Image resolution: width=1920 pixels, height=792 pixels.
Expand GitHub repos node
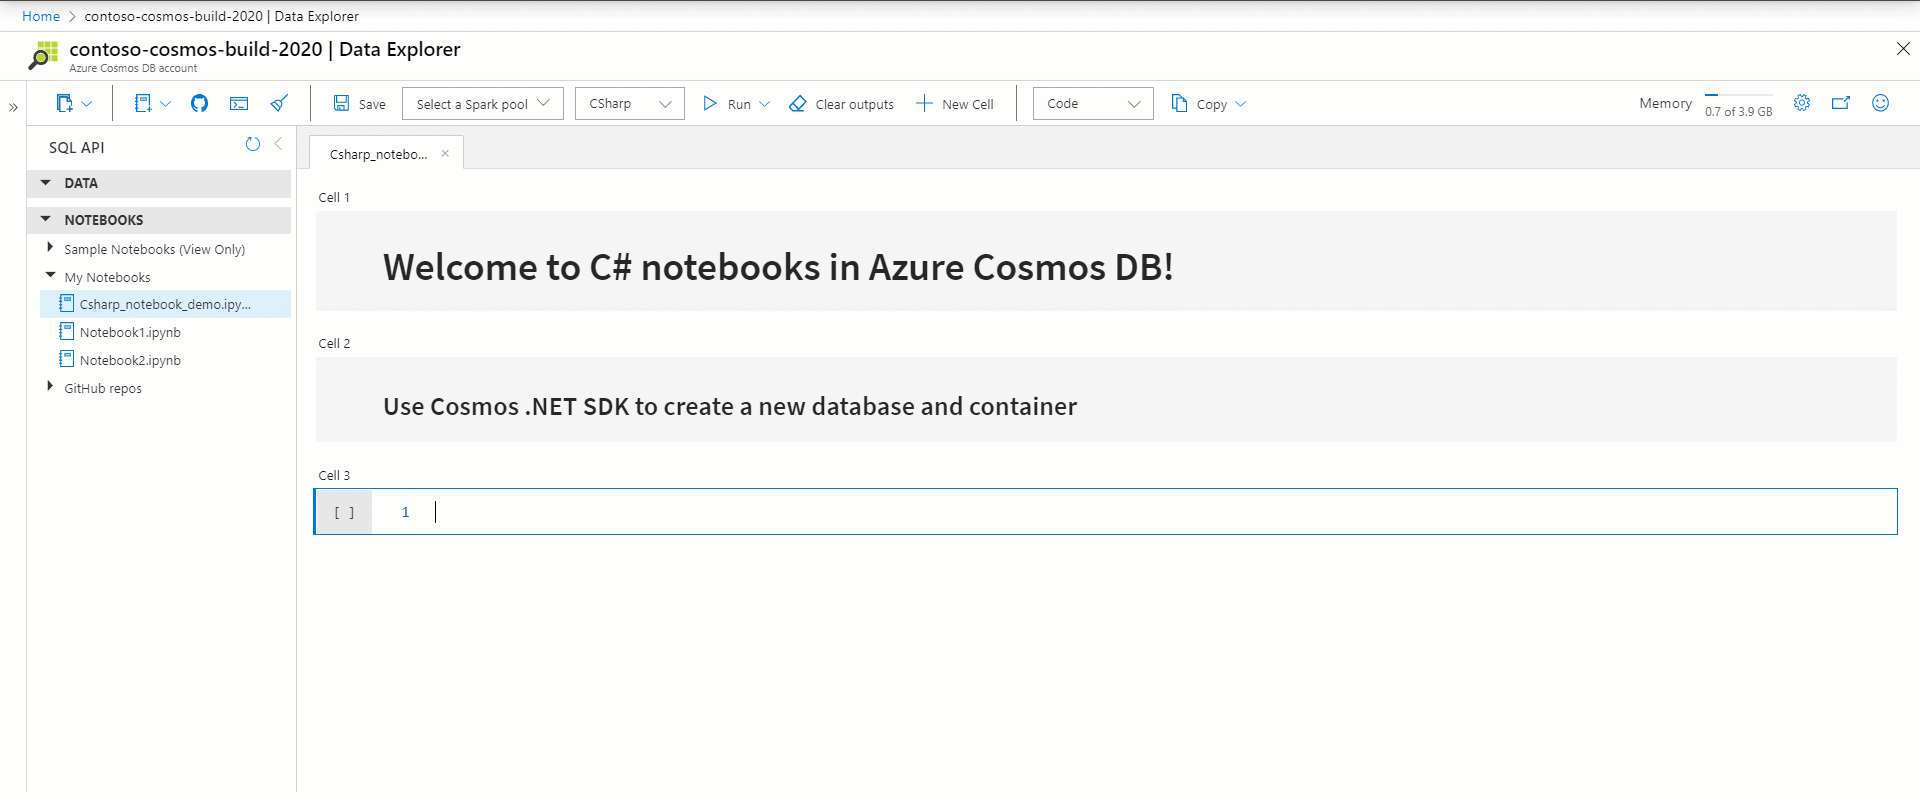tap(50, 386)
